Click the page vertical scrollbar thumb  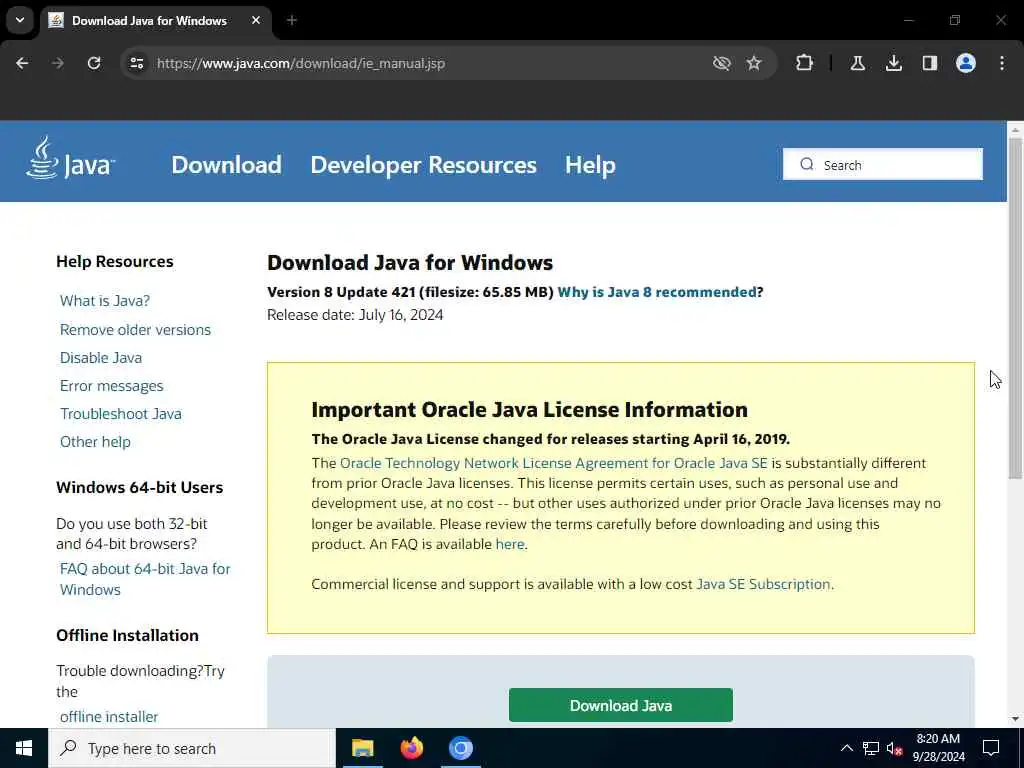click(x=1015, y=307)
